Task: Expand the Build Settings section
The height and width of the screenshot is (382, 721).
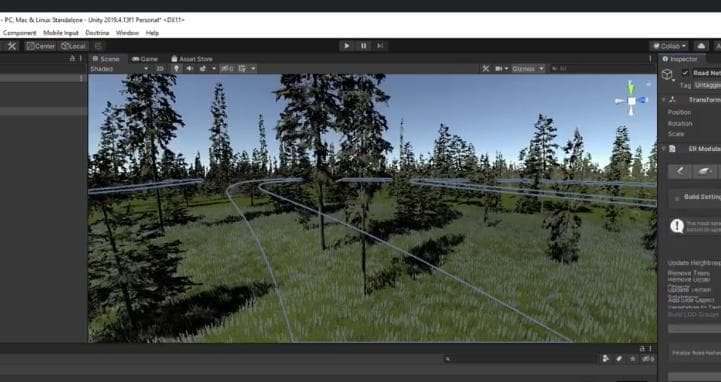Action: (x=695, y=197)
